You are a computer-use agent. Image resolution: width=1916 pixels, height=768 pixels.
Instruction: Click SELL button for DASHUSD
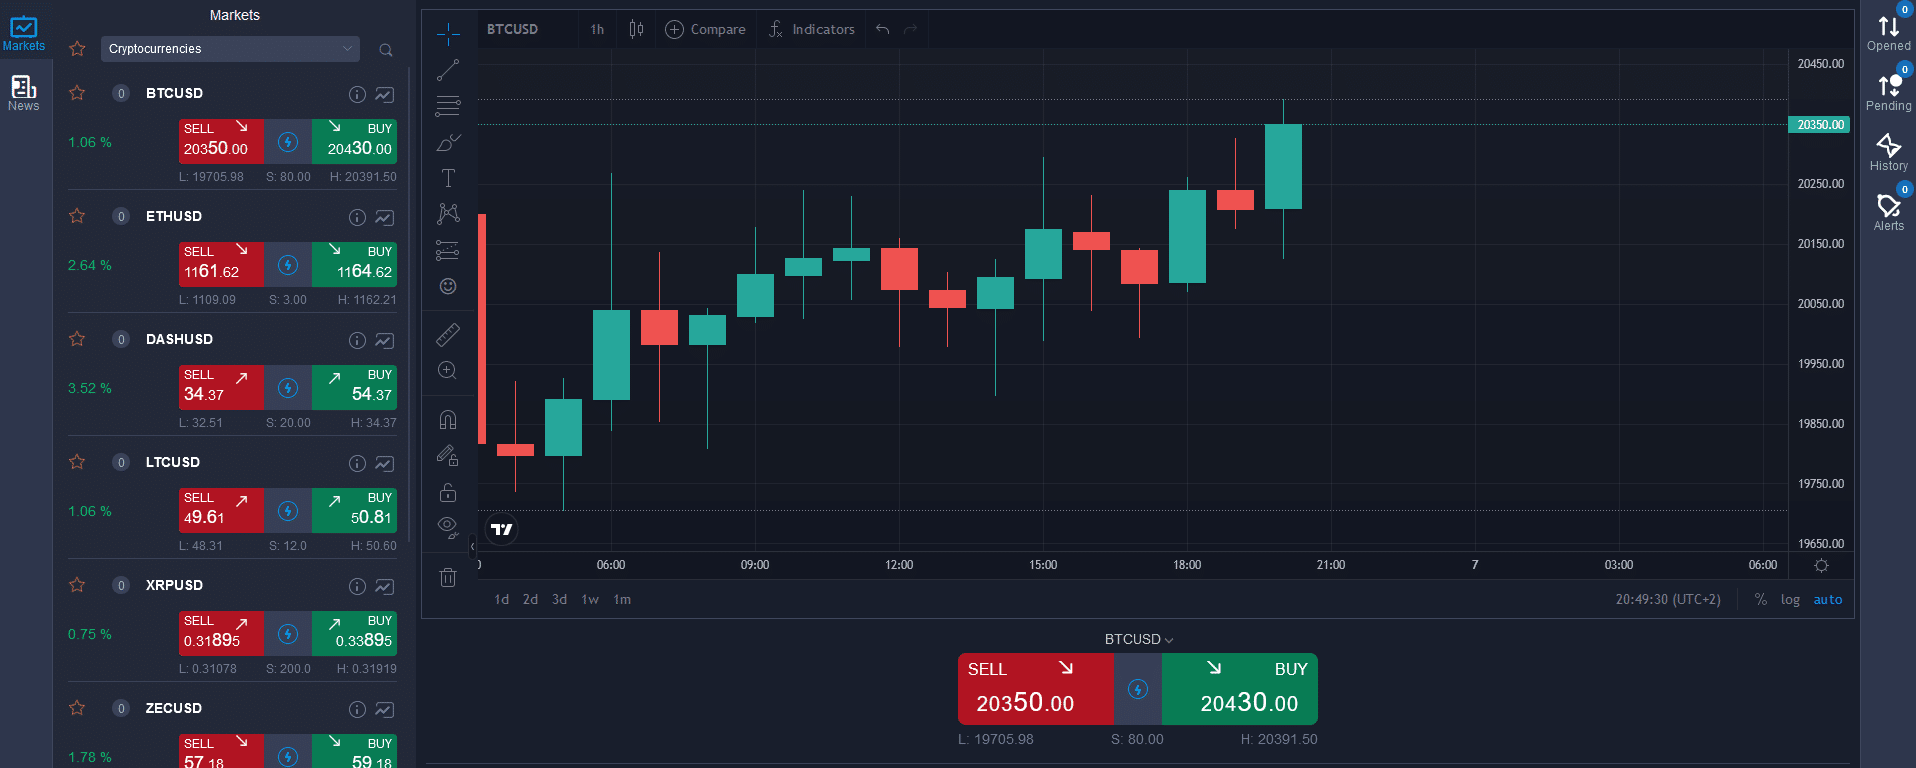click(220, 387)
